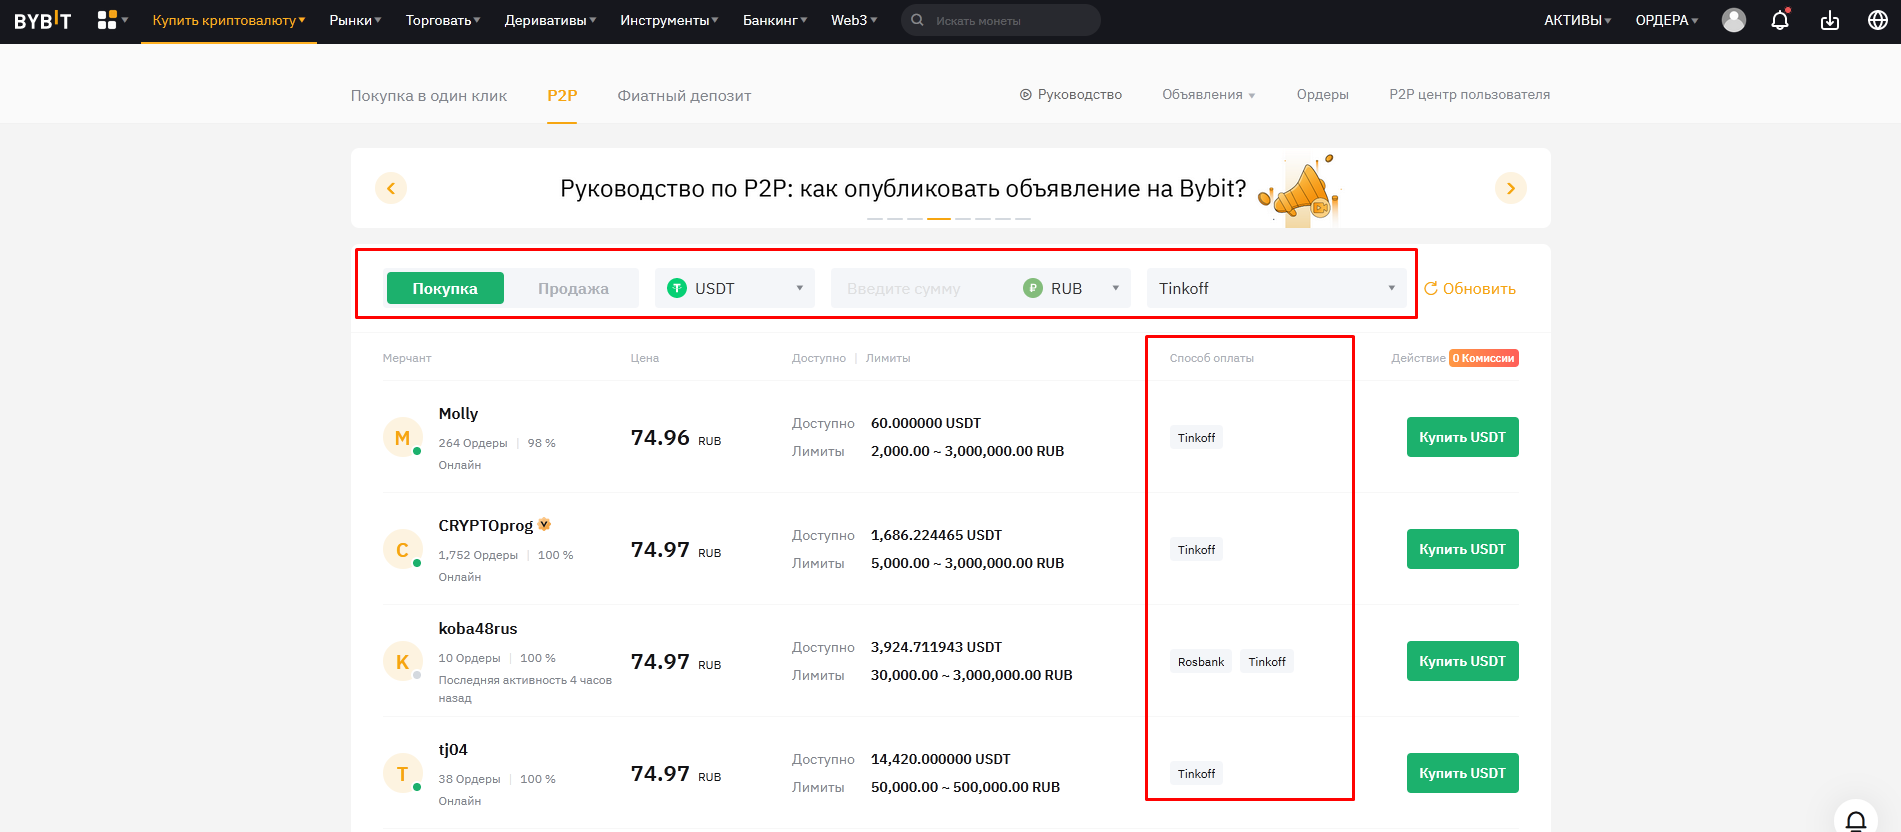Open the Торговать menu
Image resolution: width=1901 pixels, height=832 pixels.
tap(443, 20)
